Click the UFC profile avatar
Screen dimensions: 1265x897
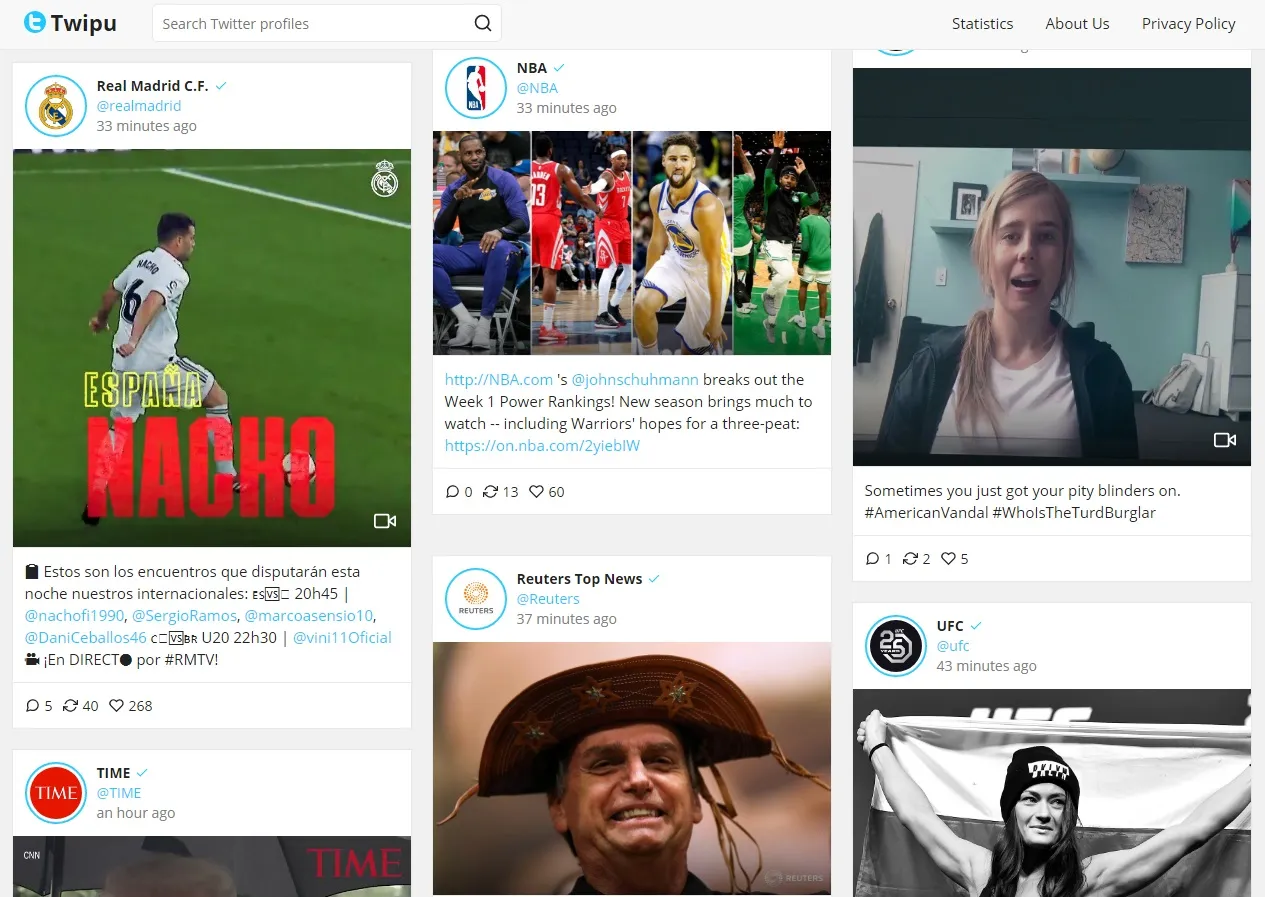point(896,646)
